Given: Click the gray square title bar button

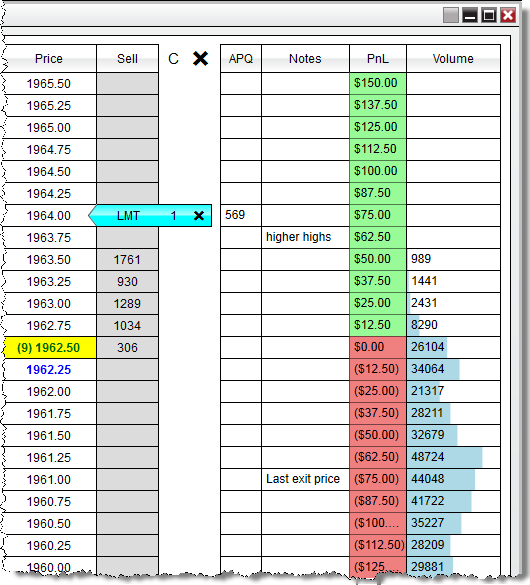Looking at the screenshot, I should (x=451, y=15).
